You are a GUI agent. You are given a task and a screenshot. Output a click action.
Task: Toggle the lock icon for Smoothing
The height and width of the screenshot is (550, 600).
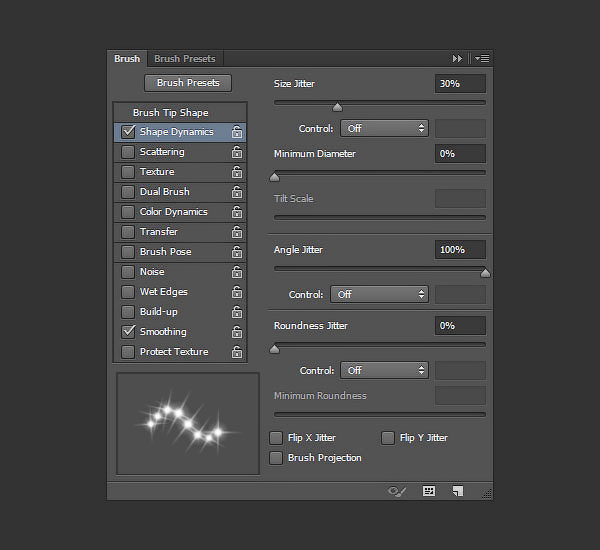pyautogui.click(x=237, y=331)
